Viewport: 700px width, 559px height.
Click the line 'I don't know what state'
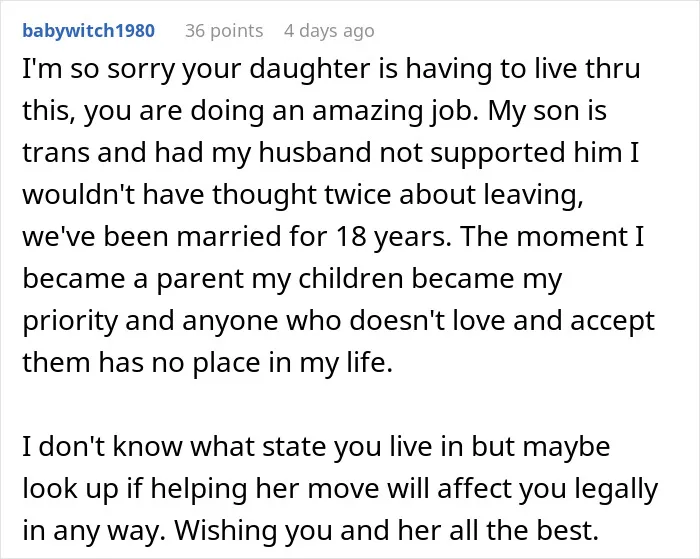click(316, 446)
